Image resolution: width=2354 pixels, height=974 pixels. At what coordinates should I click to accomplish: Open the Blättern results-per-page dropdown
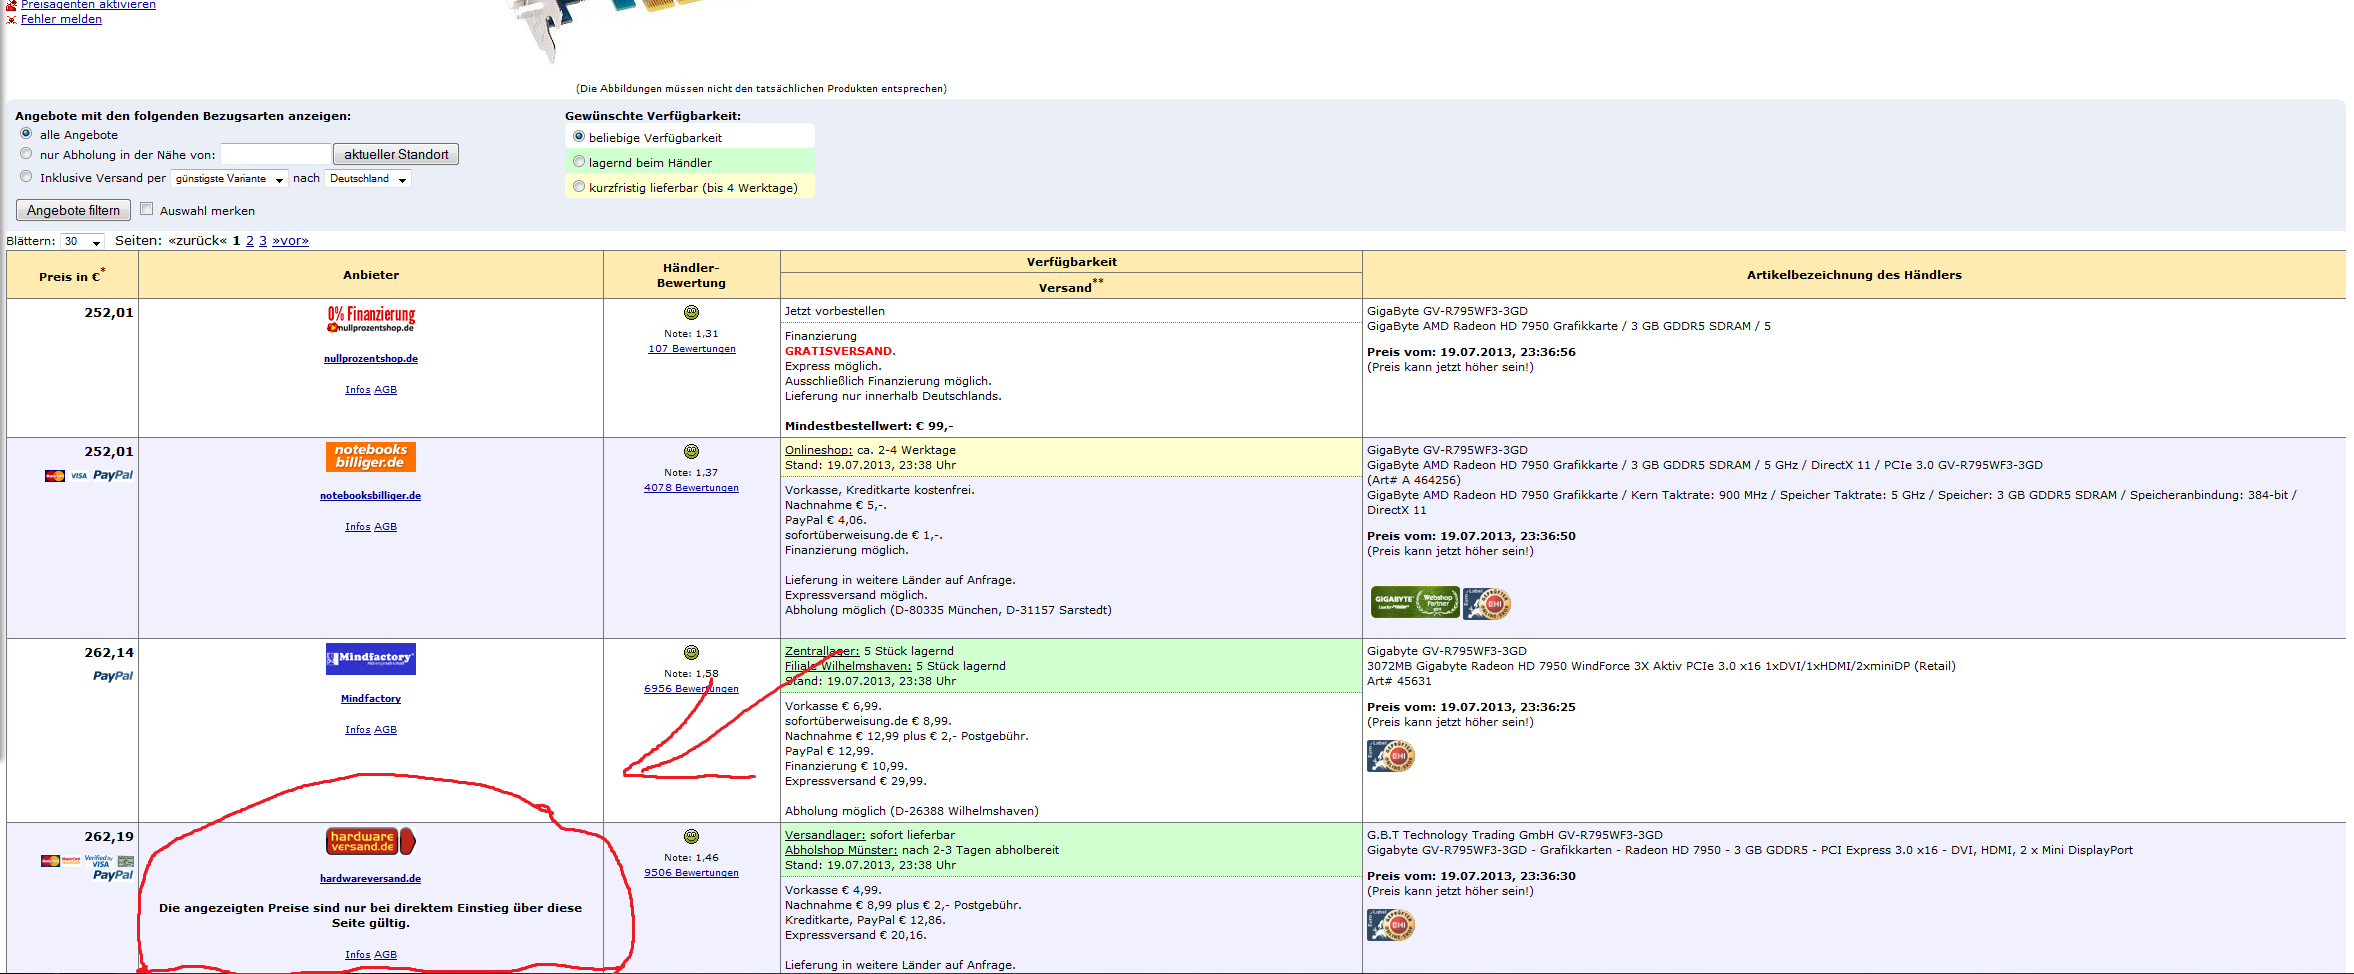point(82,241)
